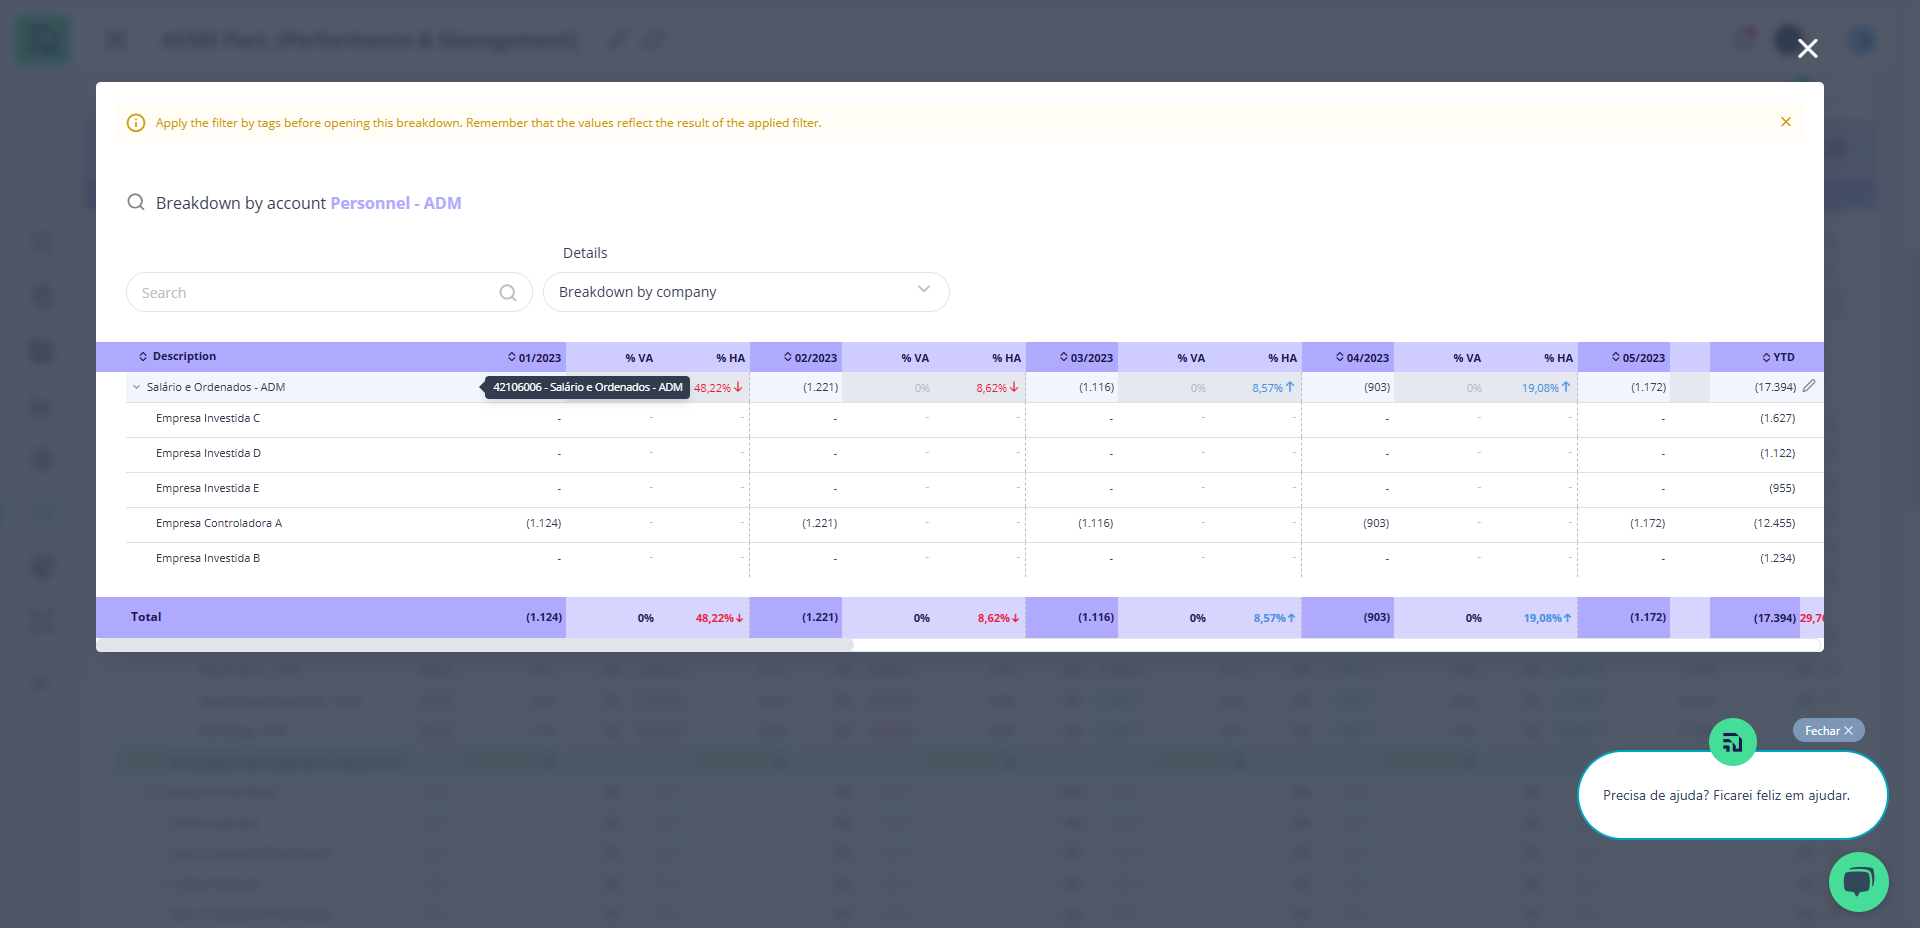This screenshot has height=928, width=1920.
Task: Sort by the 02/2023 column
Action: [x=810, y=357]
